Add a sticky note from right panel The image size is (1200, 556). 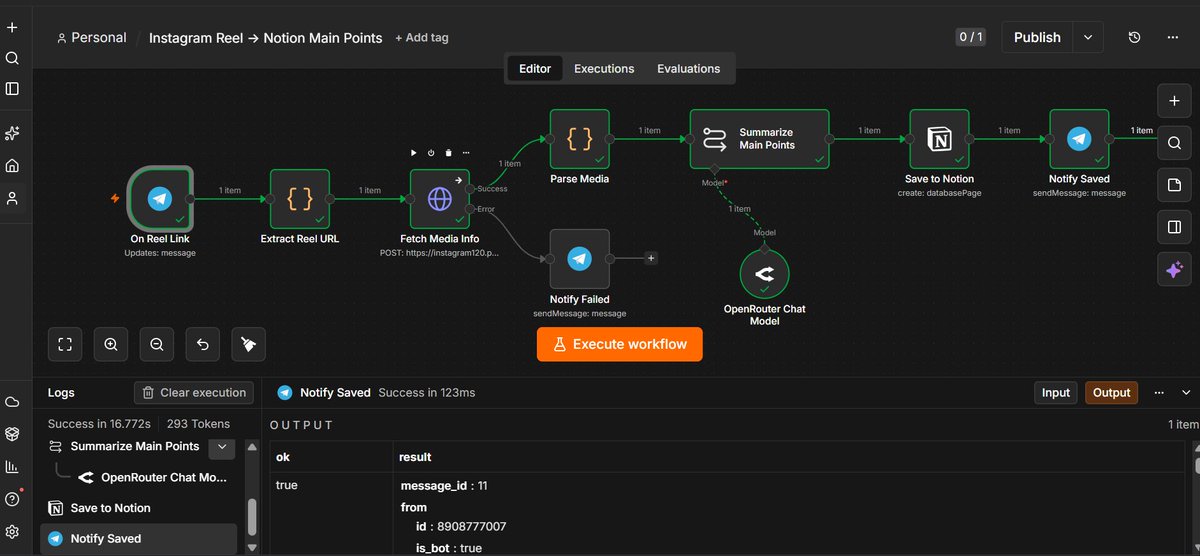(x=1174, y=185)
